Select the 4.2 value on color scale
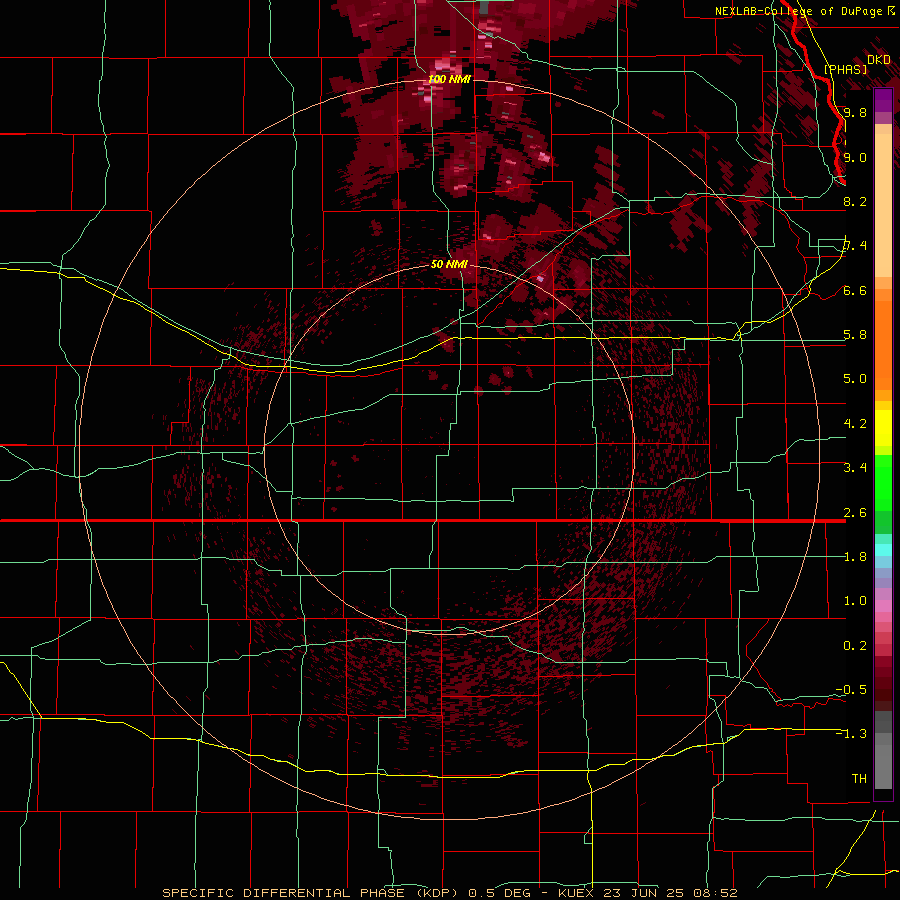 855,424
